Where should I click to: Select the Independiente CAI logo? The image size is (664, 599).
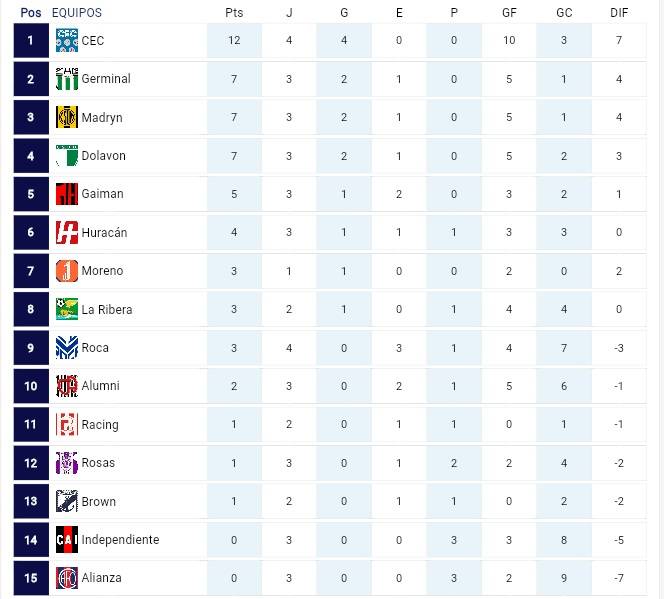tap(67, 540)
